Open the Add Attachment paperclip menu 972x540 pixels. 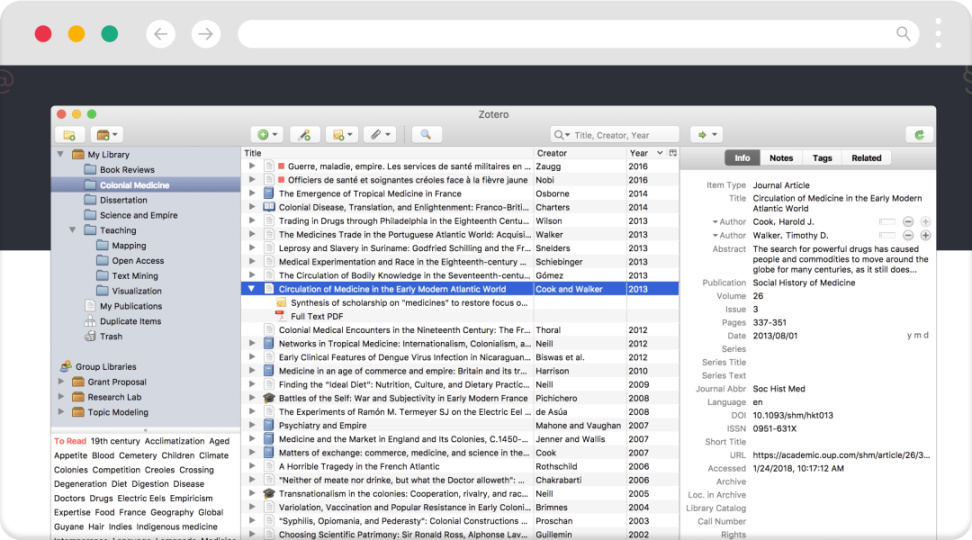[380, 135]
